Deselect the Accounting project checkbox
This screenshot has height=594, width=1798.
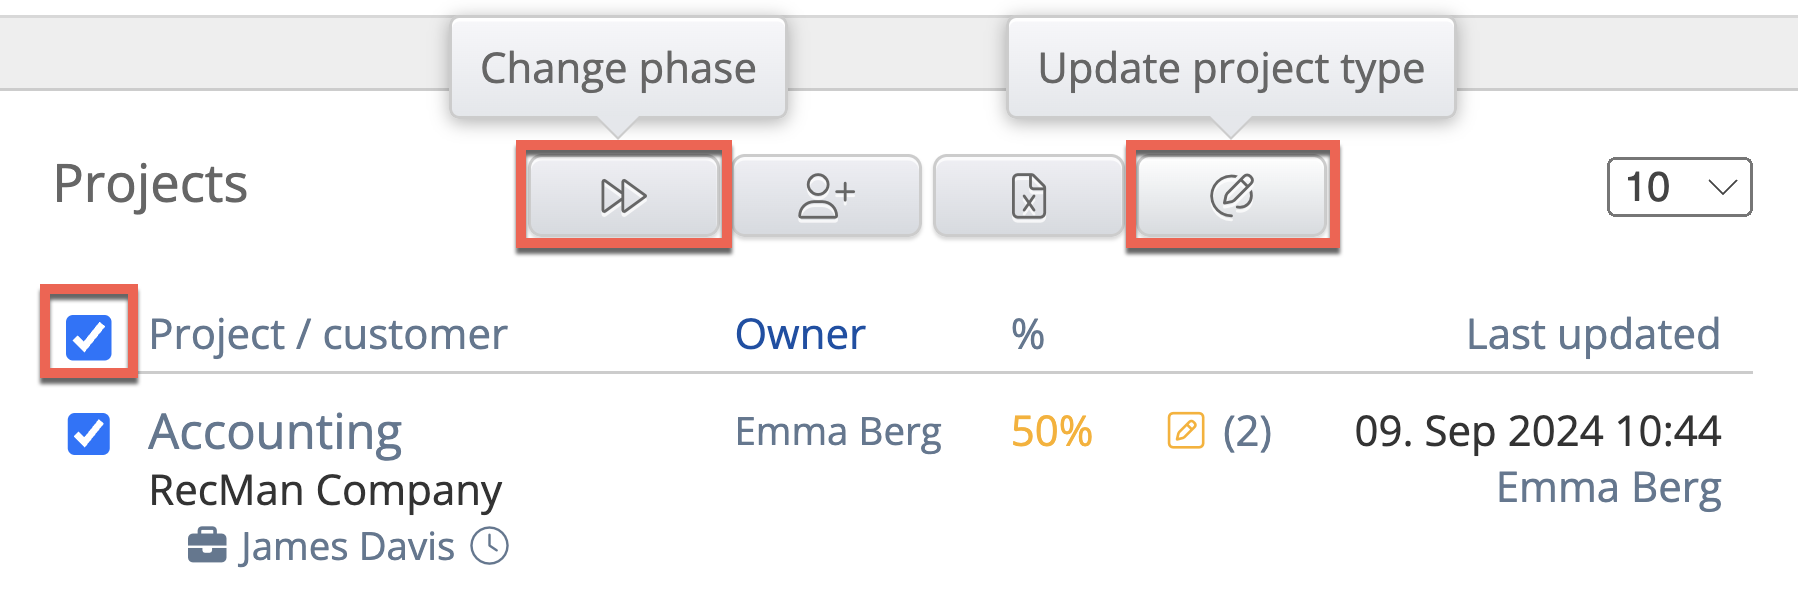point(89,434)
